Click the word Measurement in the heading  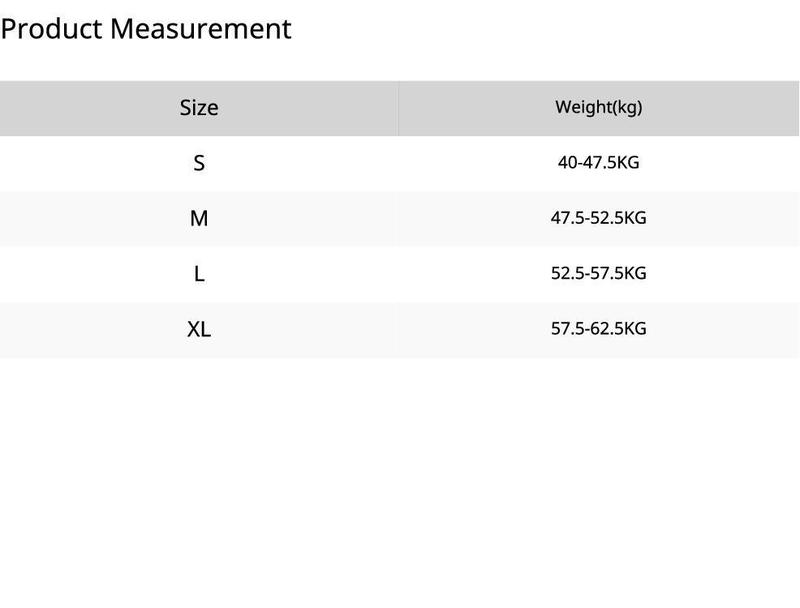point(201,29)
